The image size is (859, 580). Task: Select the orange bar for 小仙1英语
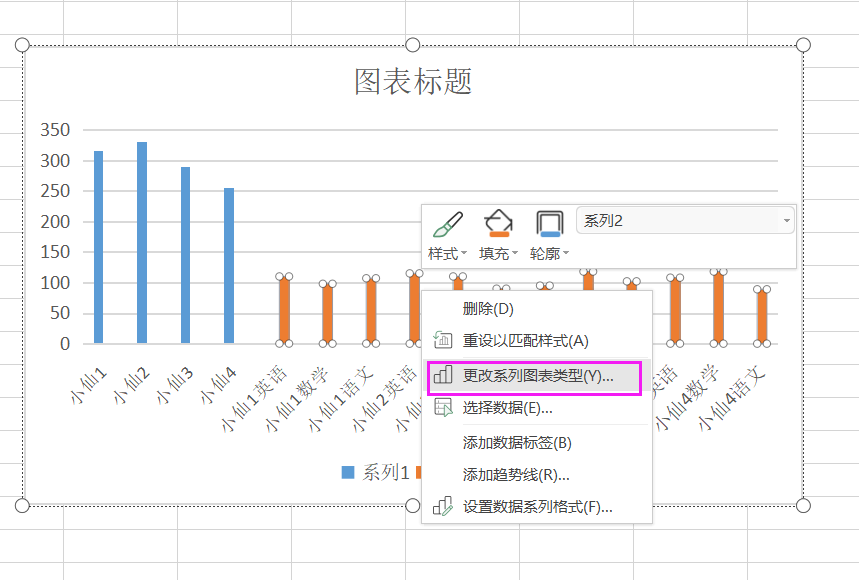point(284,310)
